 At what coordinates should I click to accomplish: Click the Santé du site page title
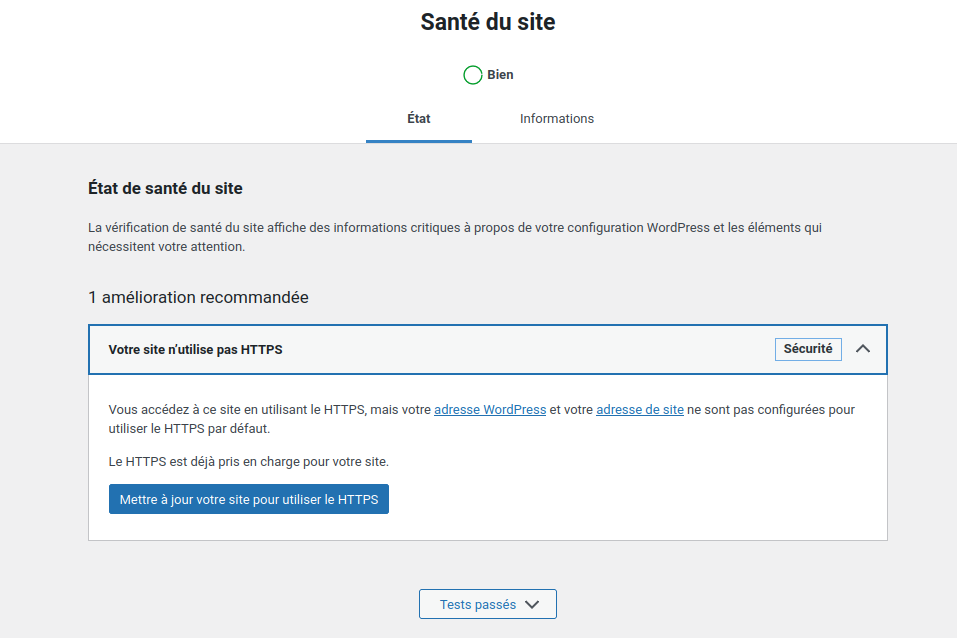(x=488, y=22)
